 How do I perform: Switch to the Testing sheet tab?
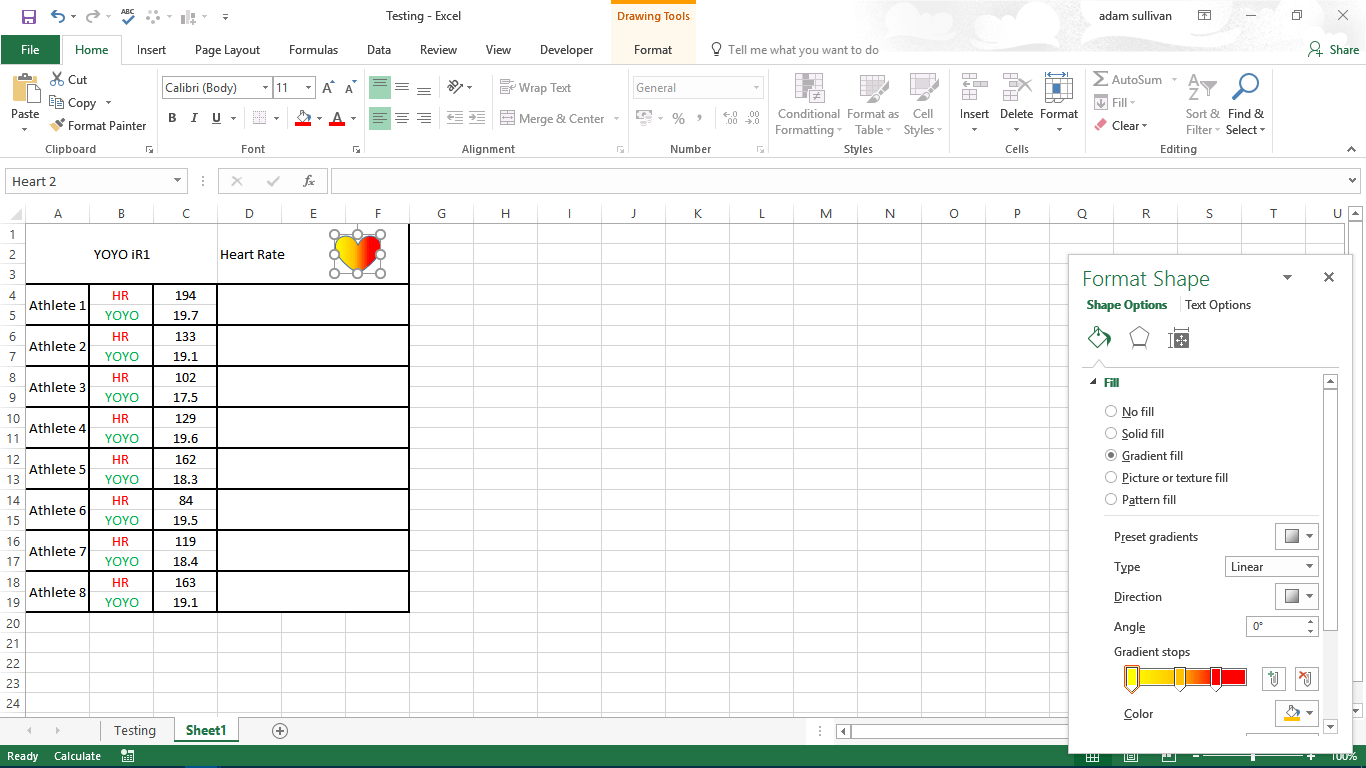click(x=134, y=731)
